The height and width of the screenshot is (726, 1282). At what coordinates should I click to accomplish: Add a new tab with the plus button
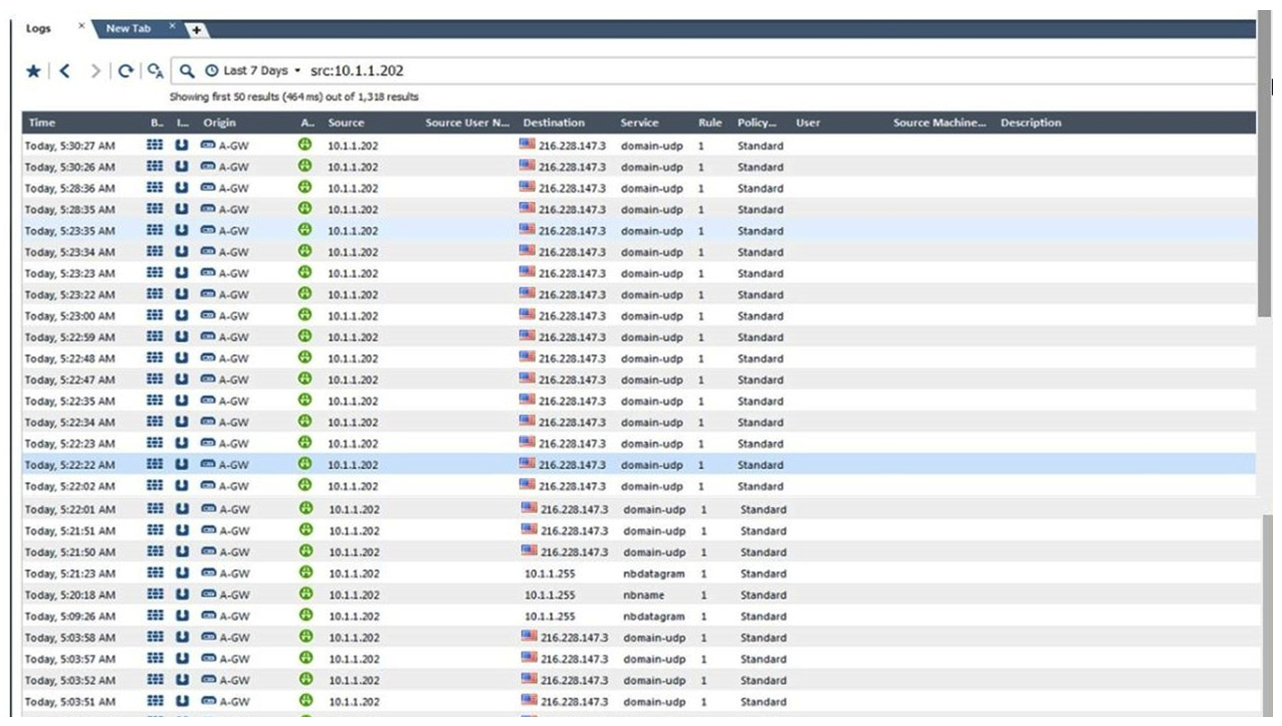click(x=197, y=30)
